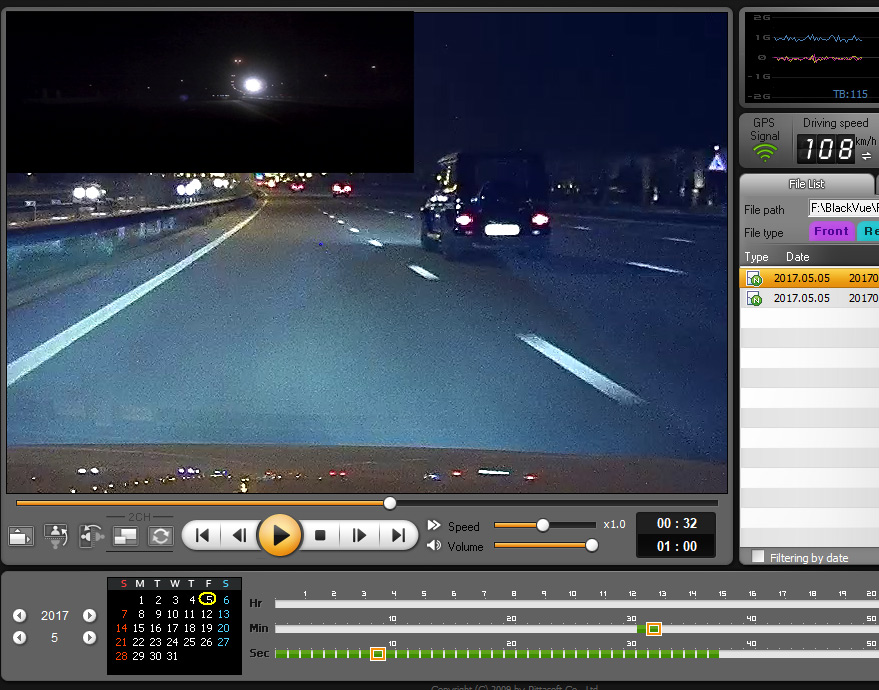
Task: Select circled date 5 in the calendar
Action: click(x=207, y=599)
